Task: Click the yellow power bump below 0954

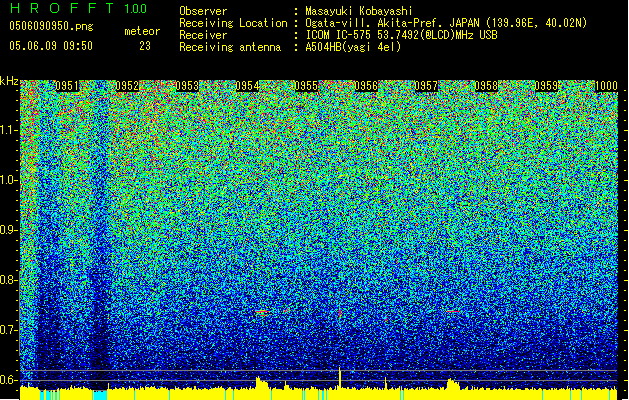Action: point(262,382)
